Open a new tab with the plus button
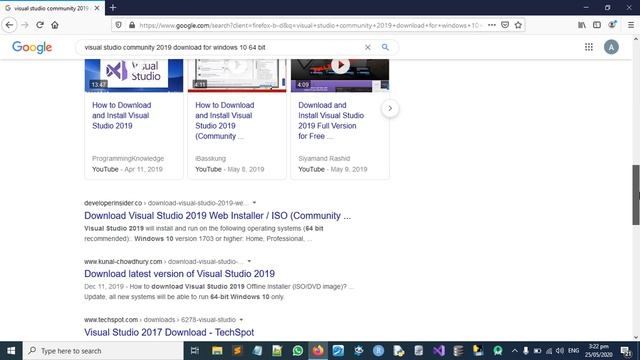Image resolution: width=640 pixels, height=360 pixels. [113, 7]
